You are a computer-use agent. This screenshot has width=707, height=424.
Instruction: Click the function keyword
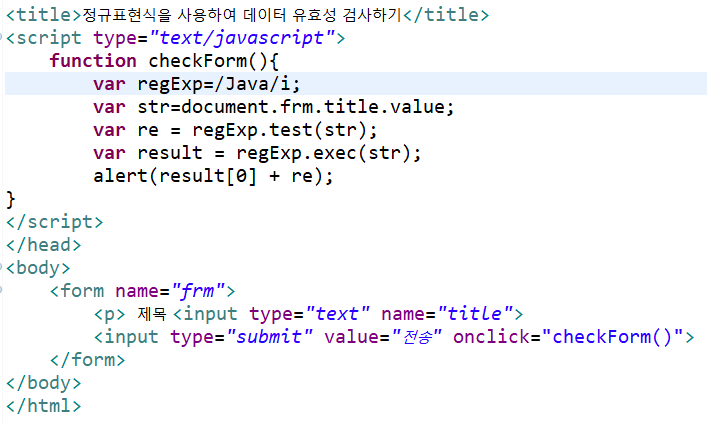pyautogui.click(x=93, y=61)
